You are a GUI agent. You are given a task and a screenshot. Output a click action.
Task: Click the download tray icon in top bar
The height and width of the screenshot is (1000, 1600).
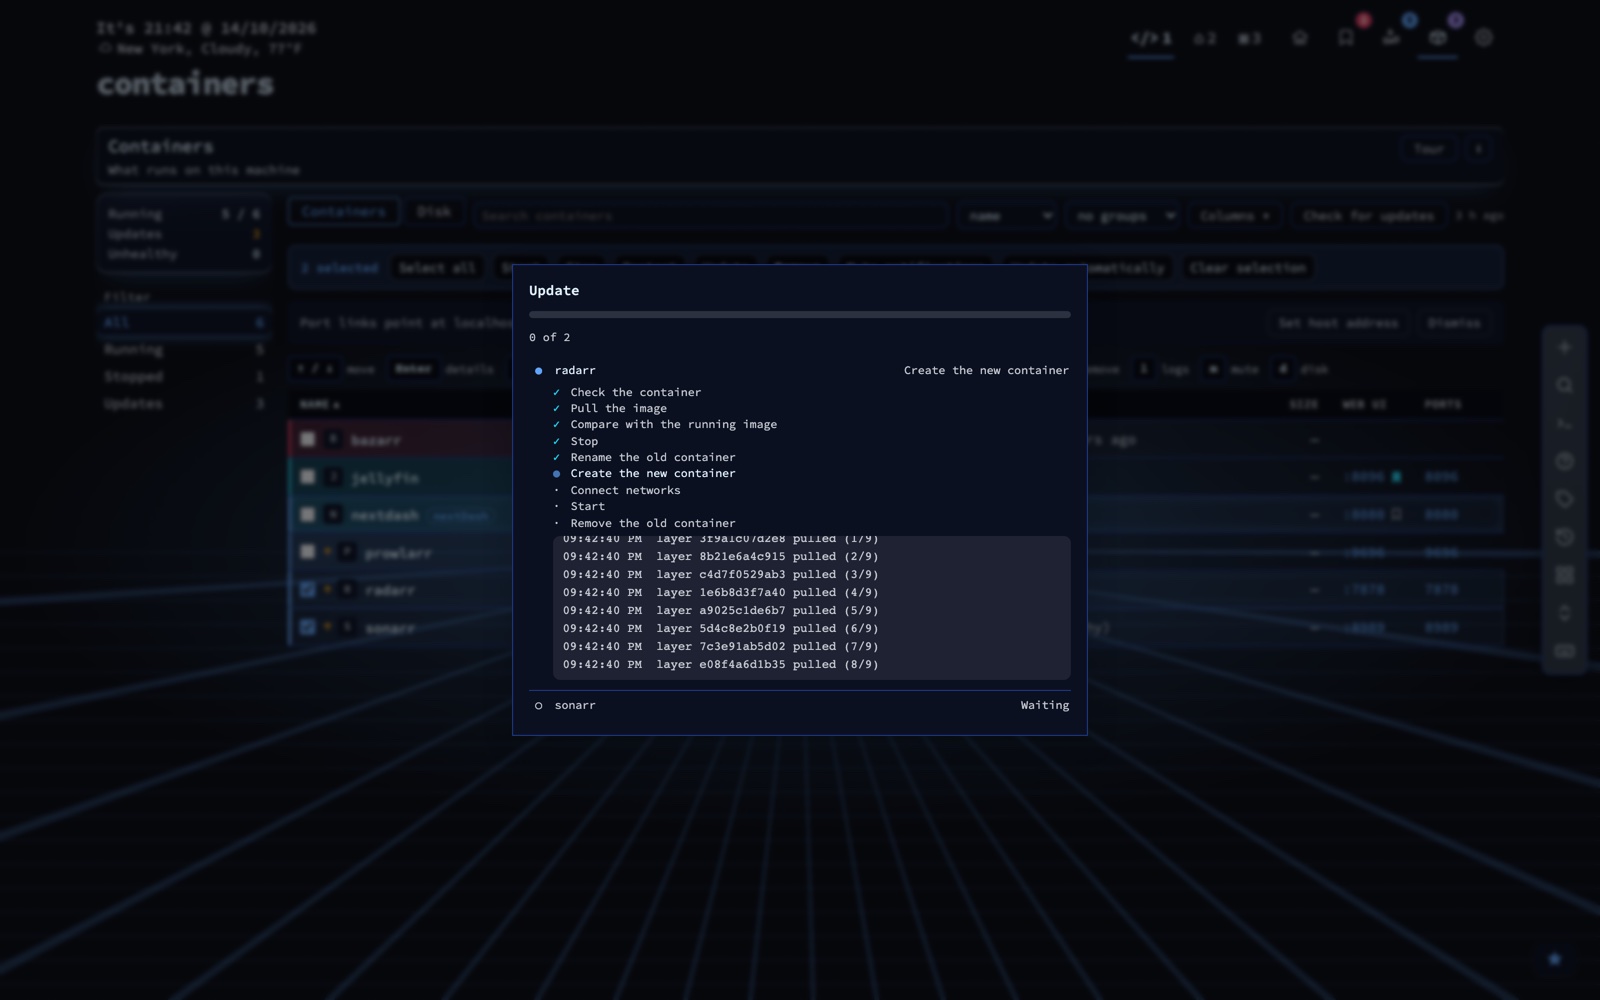coord(1391,38)
